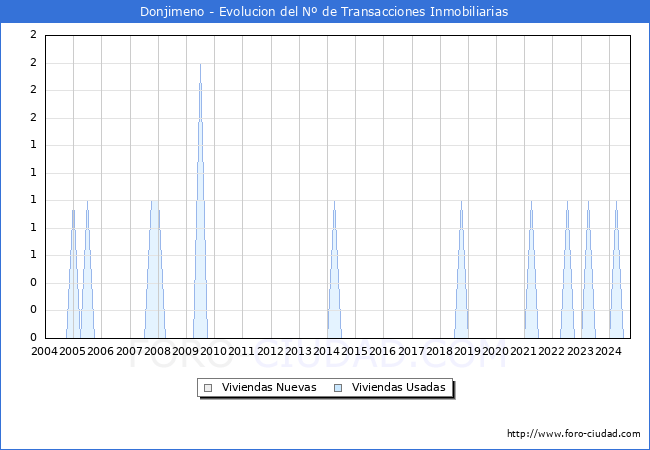Image resolution: width=650 pixels, height=450 pixels.
Task: Toggle the Viviendas Usadas legend label
Action: tap(398, 388)
